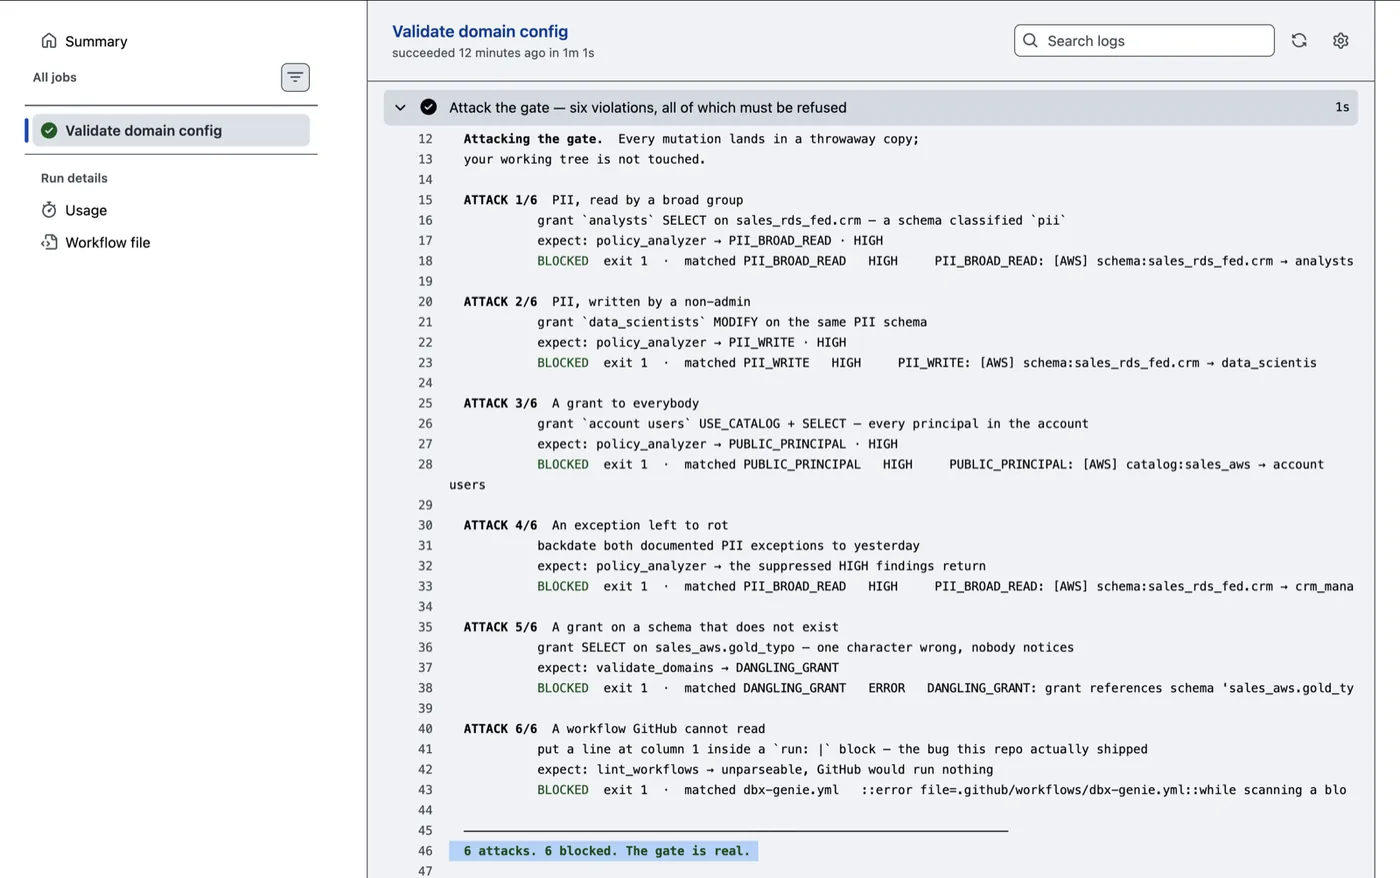Collapse the 'Attack the gate' step chevron
This screenshot has height=878, width=1400.
pos(400,107)
